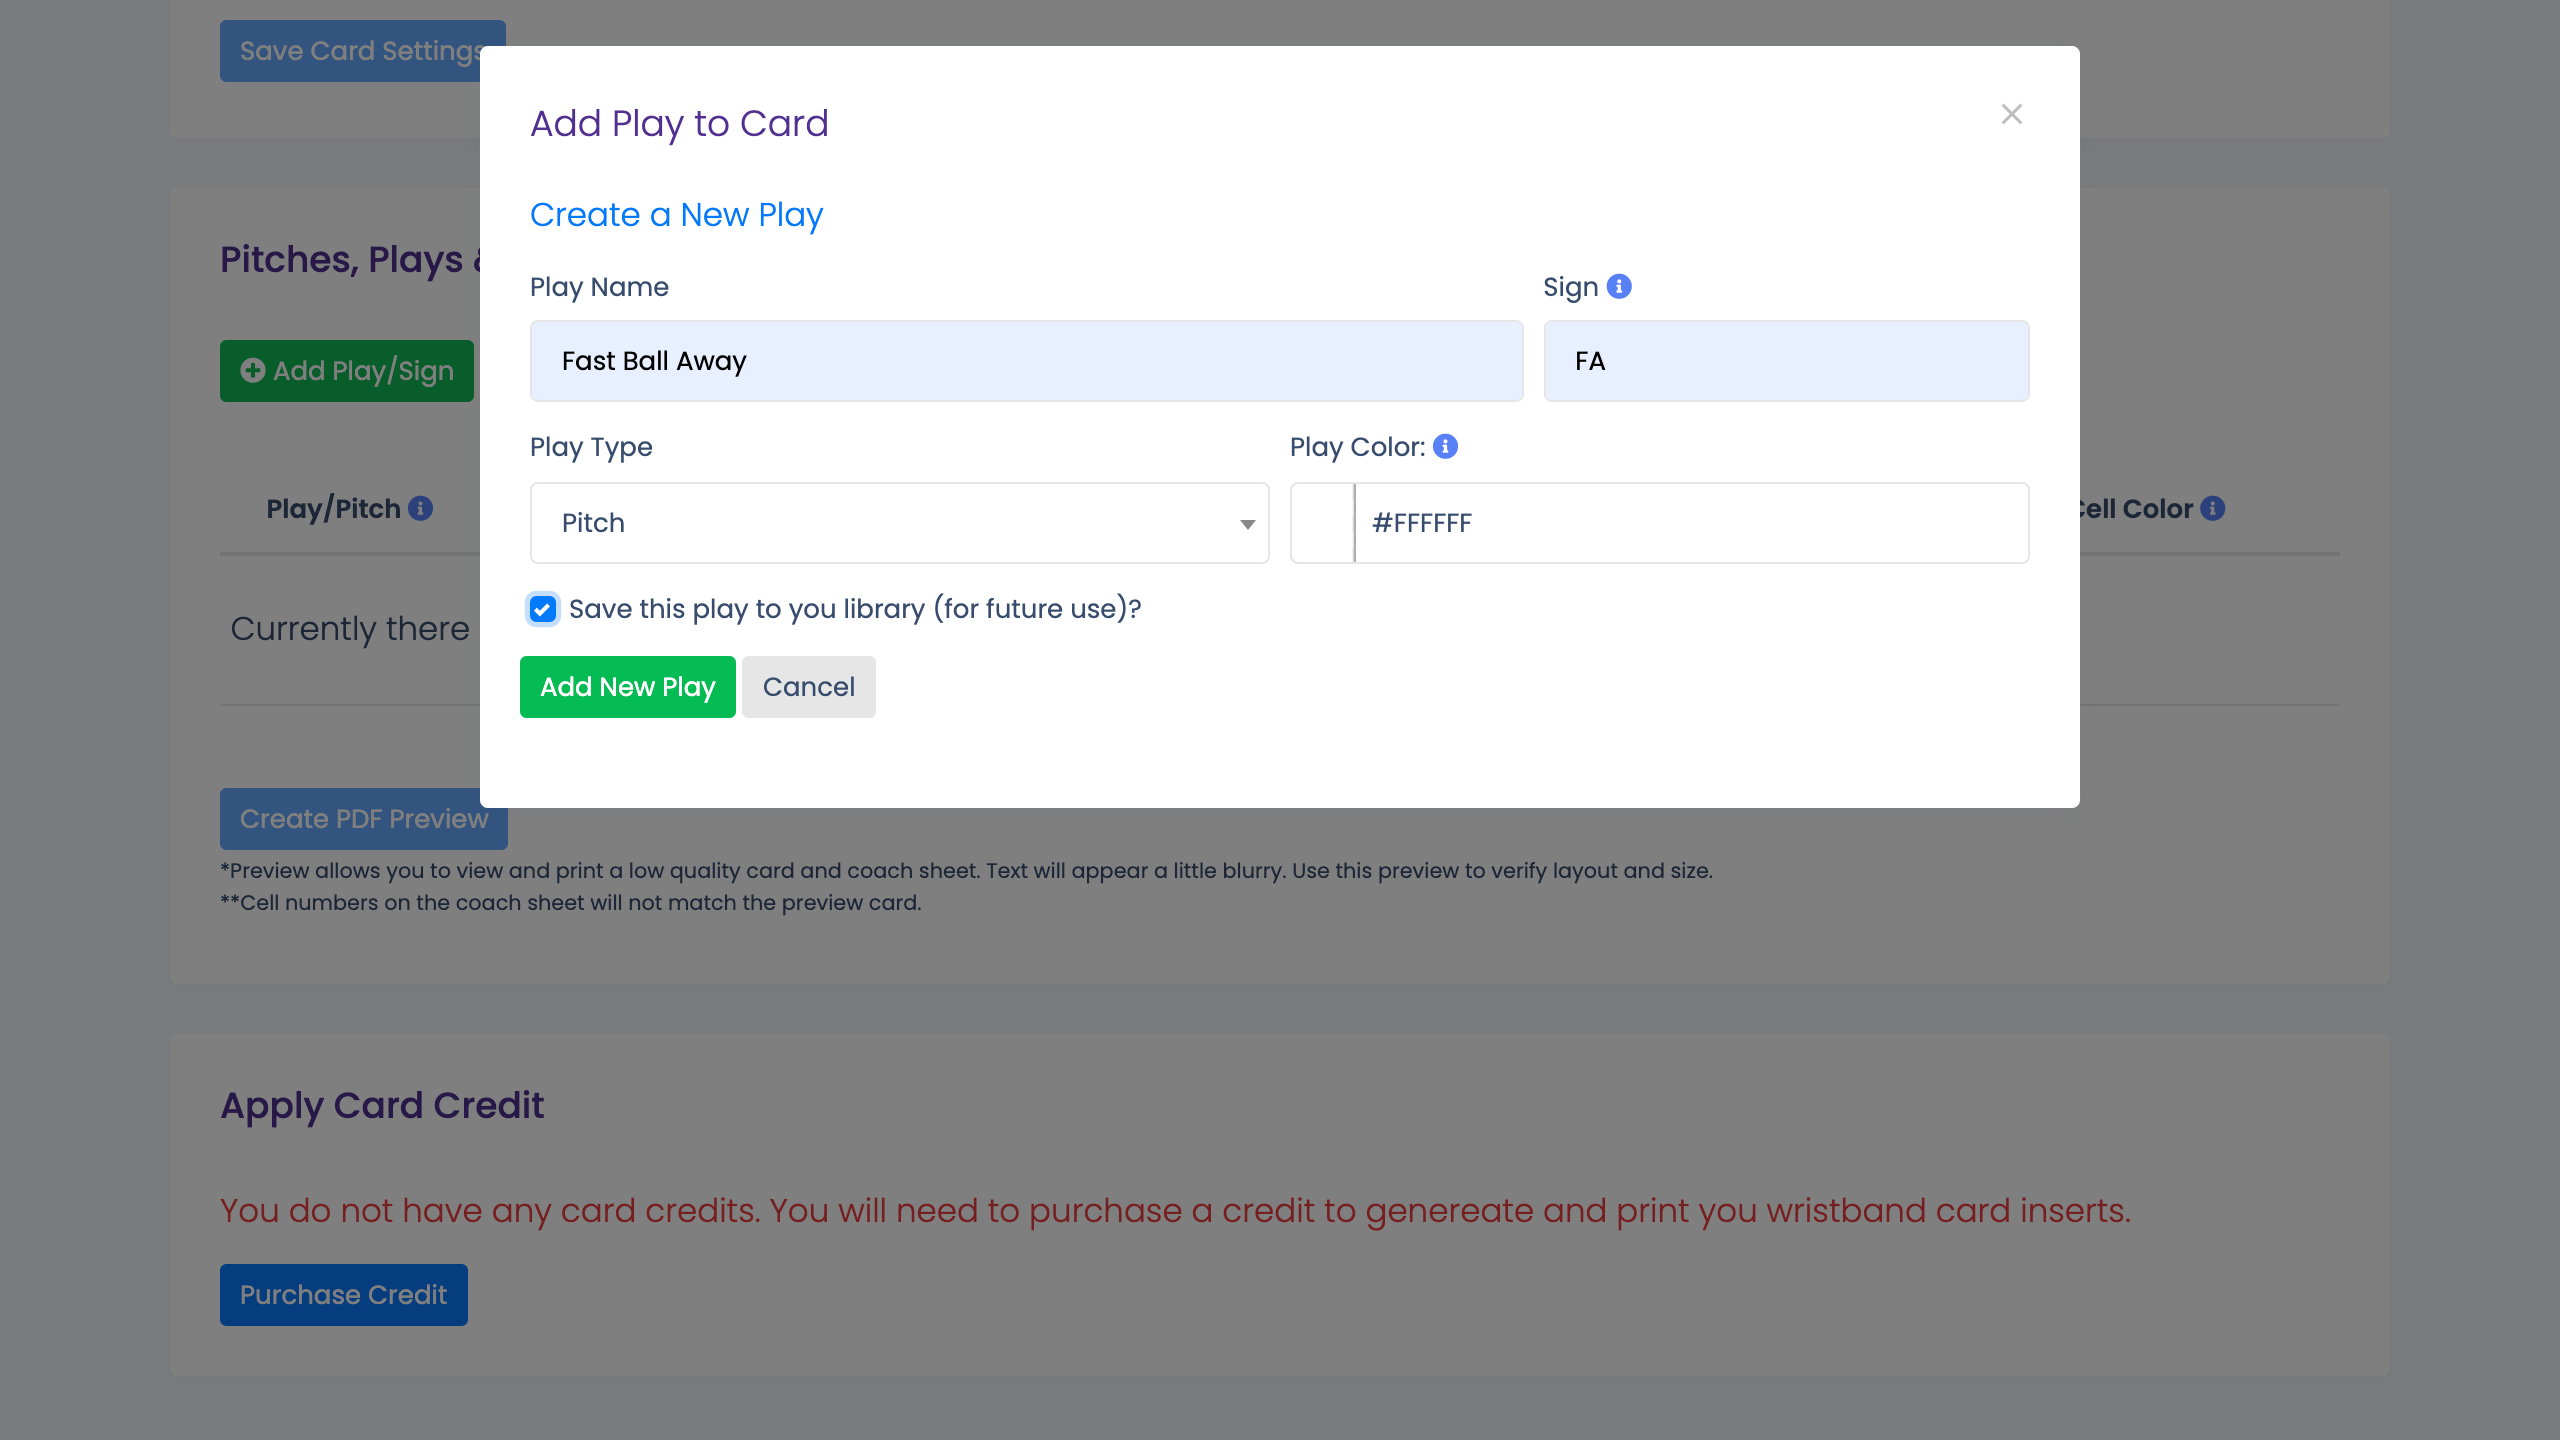
Task: Click inside the Play Name field
Action: coord(1027,360)
